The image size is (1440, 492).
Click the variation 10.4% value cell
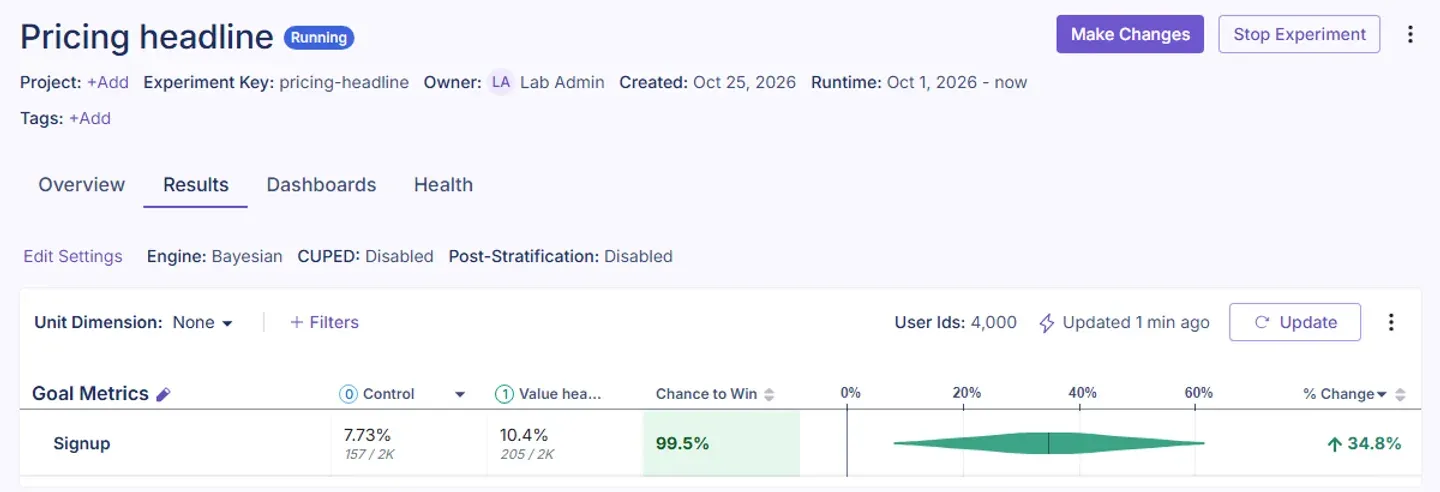click(x=564, y=443)
